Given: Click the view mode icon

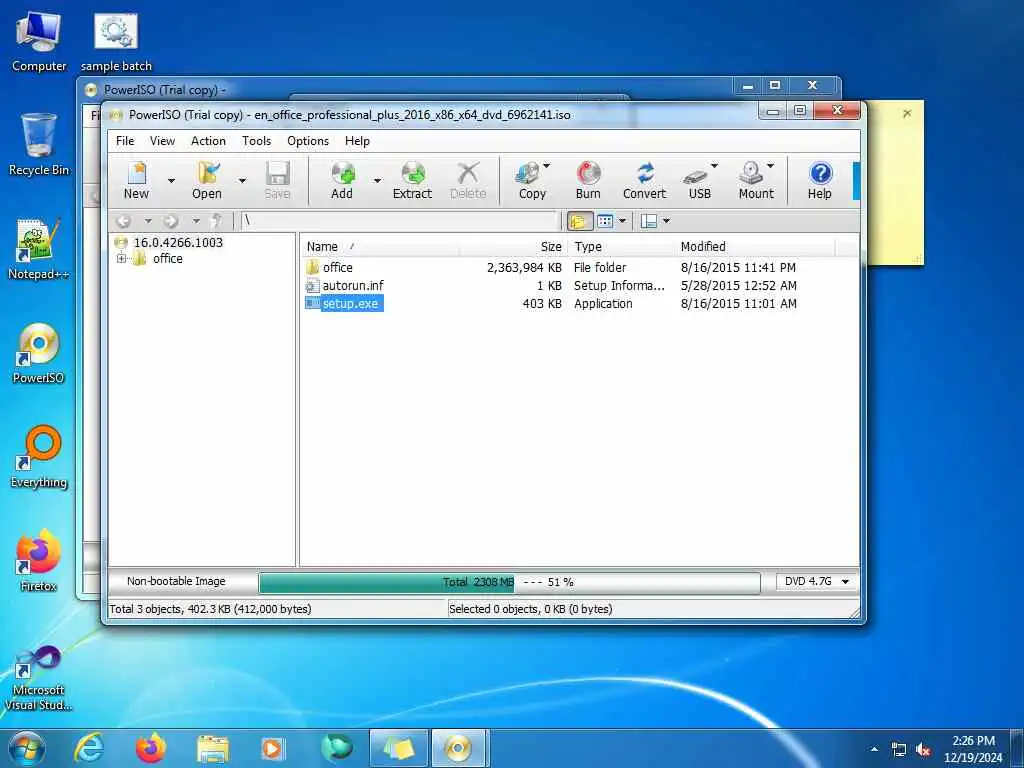Looking at the screenshot, I should tap(605, 221).
